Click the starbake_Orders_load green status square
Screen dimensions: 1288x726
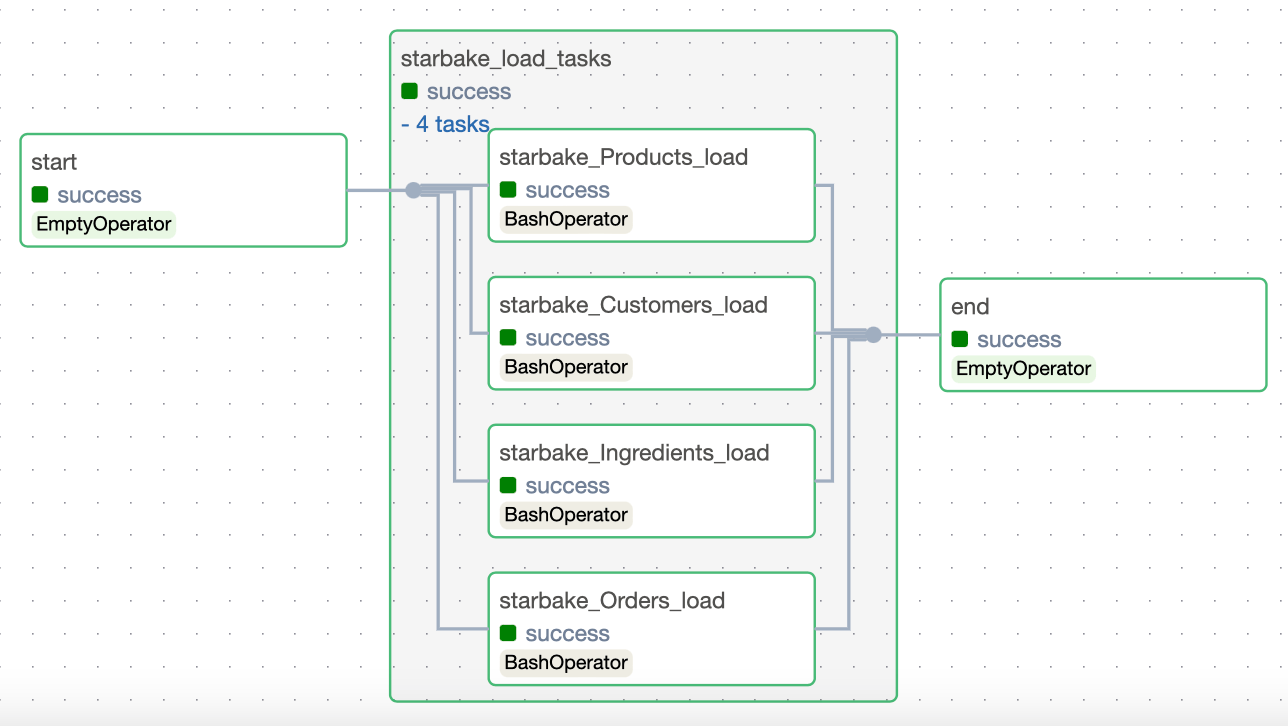pos(508,633)
